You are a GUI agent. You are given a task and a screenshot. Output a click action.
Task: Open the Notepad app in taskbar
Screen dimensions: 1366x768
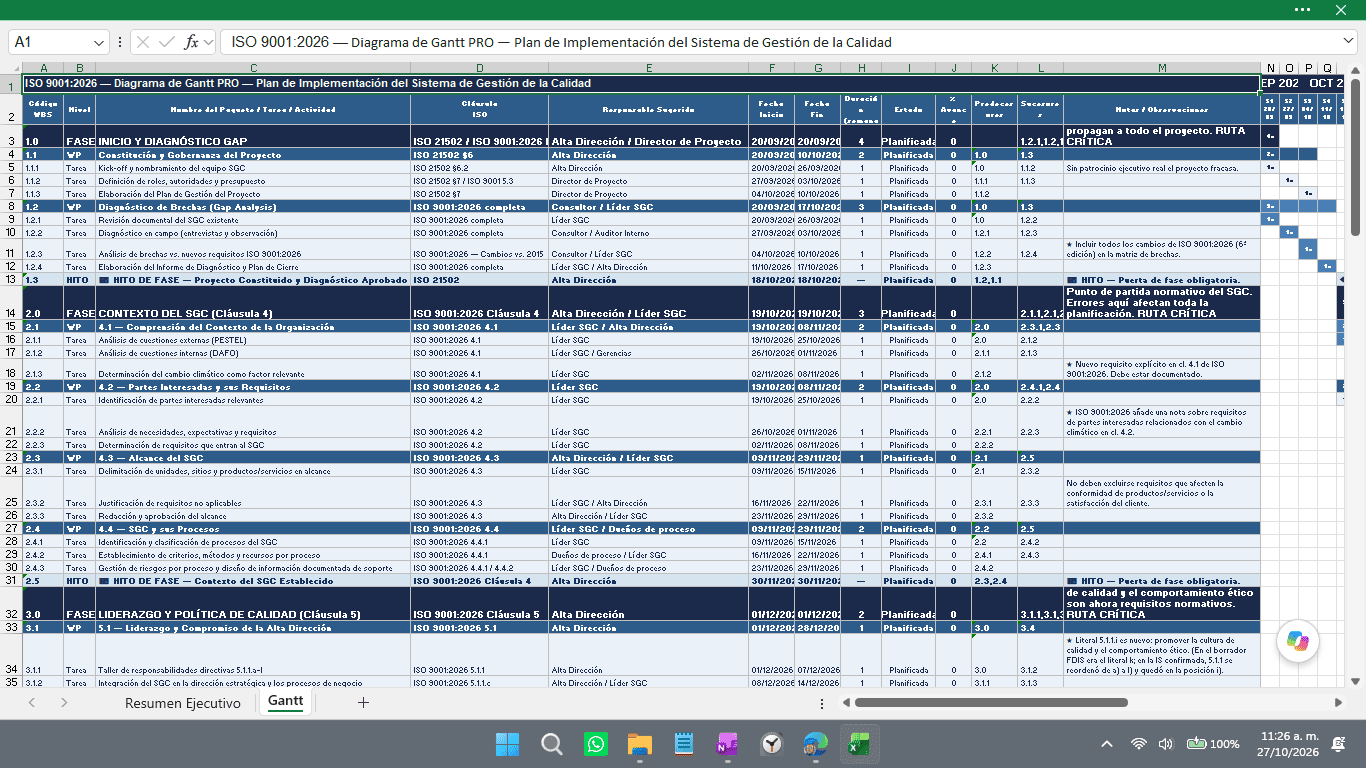pyautogui.click(x=683, y=744)
